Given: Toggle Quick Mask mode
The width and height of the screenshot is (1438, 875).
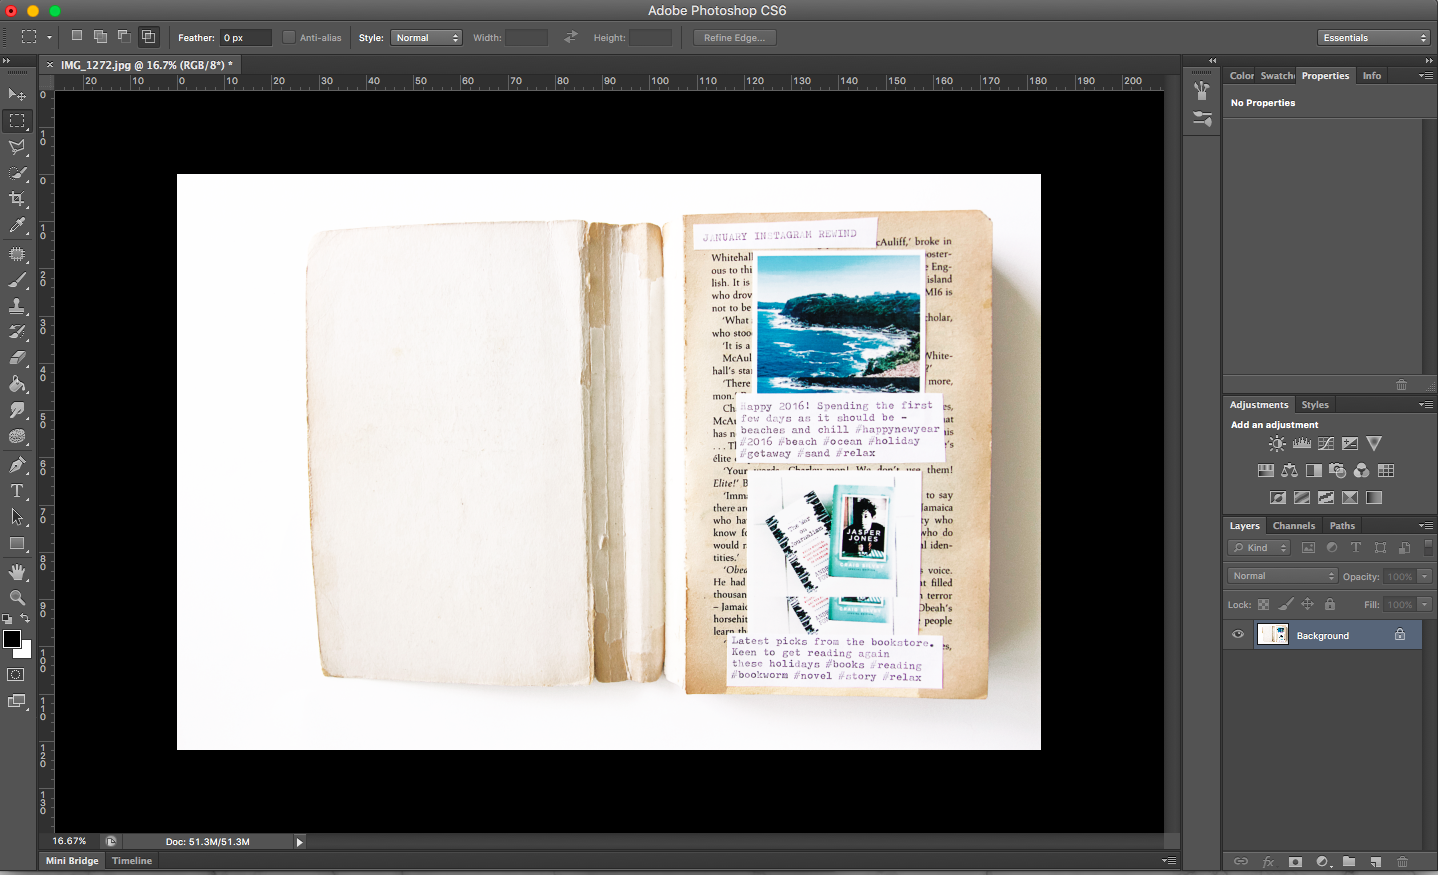Looking at the screenshot, I should (x=16, y=675).
